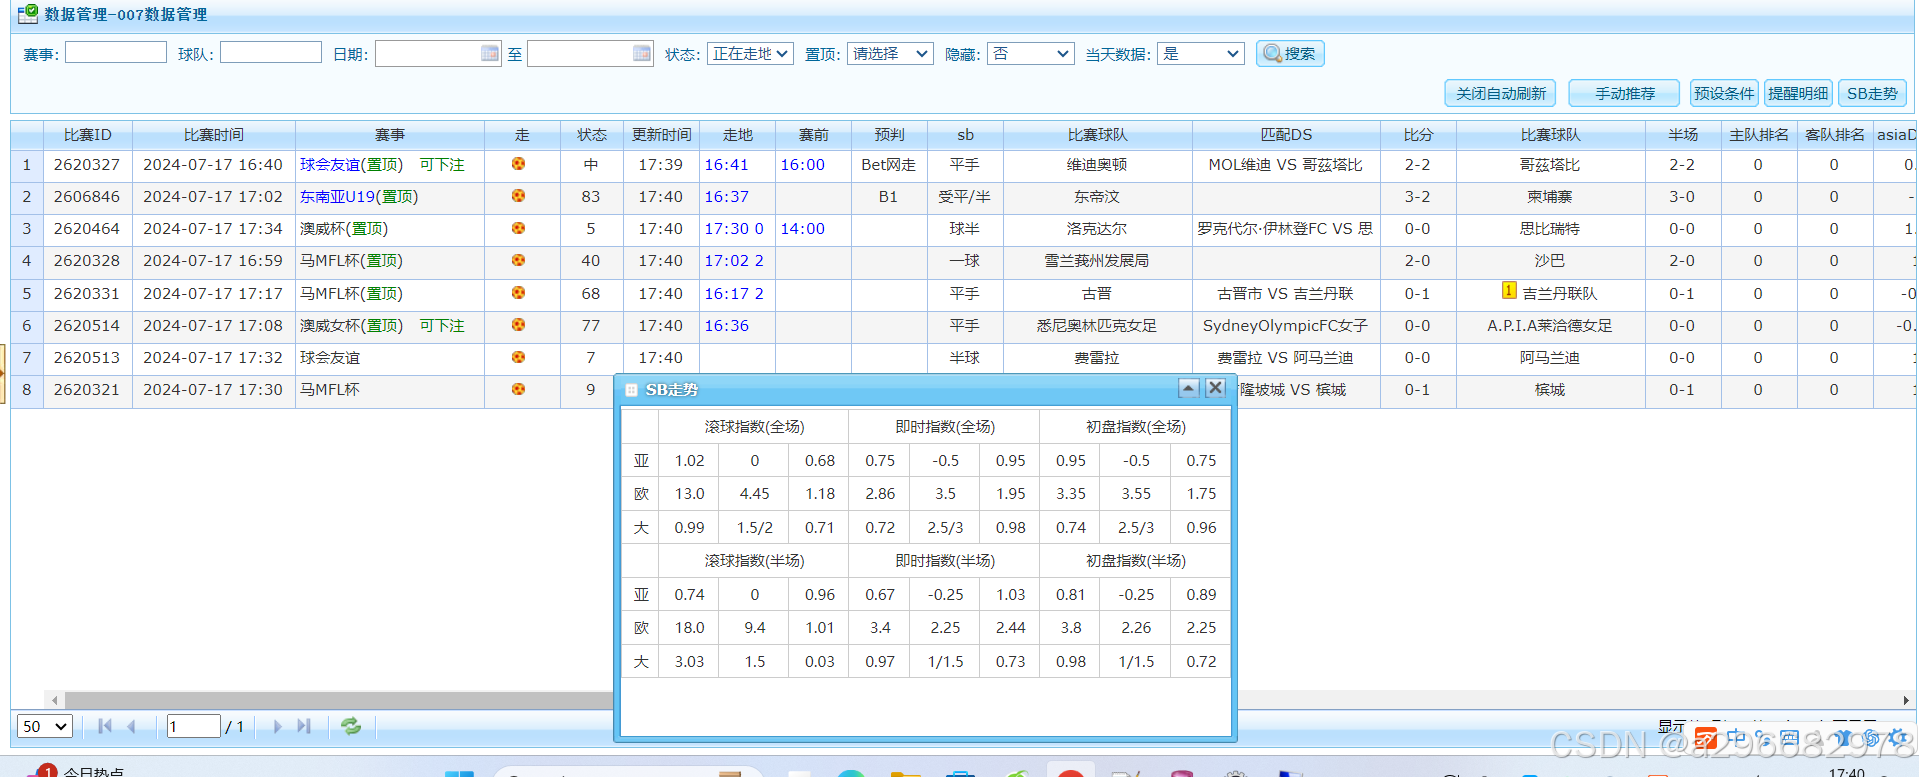Viewport: 1919px width, 777px height.
Task: Click the 搜索 search button
Action: [x=1290, y=53]
